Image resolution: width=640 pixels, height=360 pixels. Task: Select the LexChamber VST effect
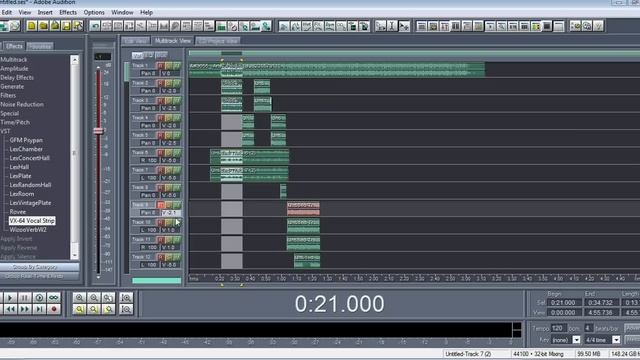pyautogui.click(x=26, y=149)
